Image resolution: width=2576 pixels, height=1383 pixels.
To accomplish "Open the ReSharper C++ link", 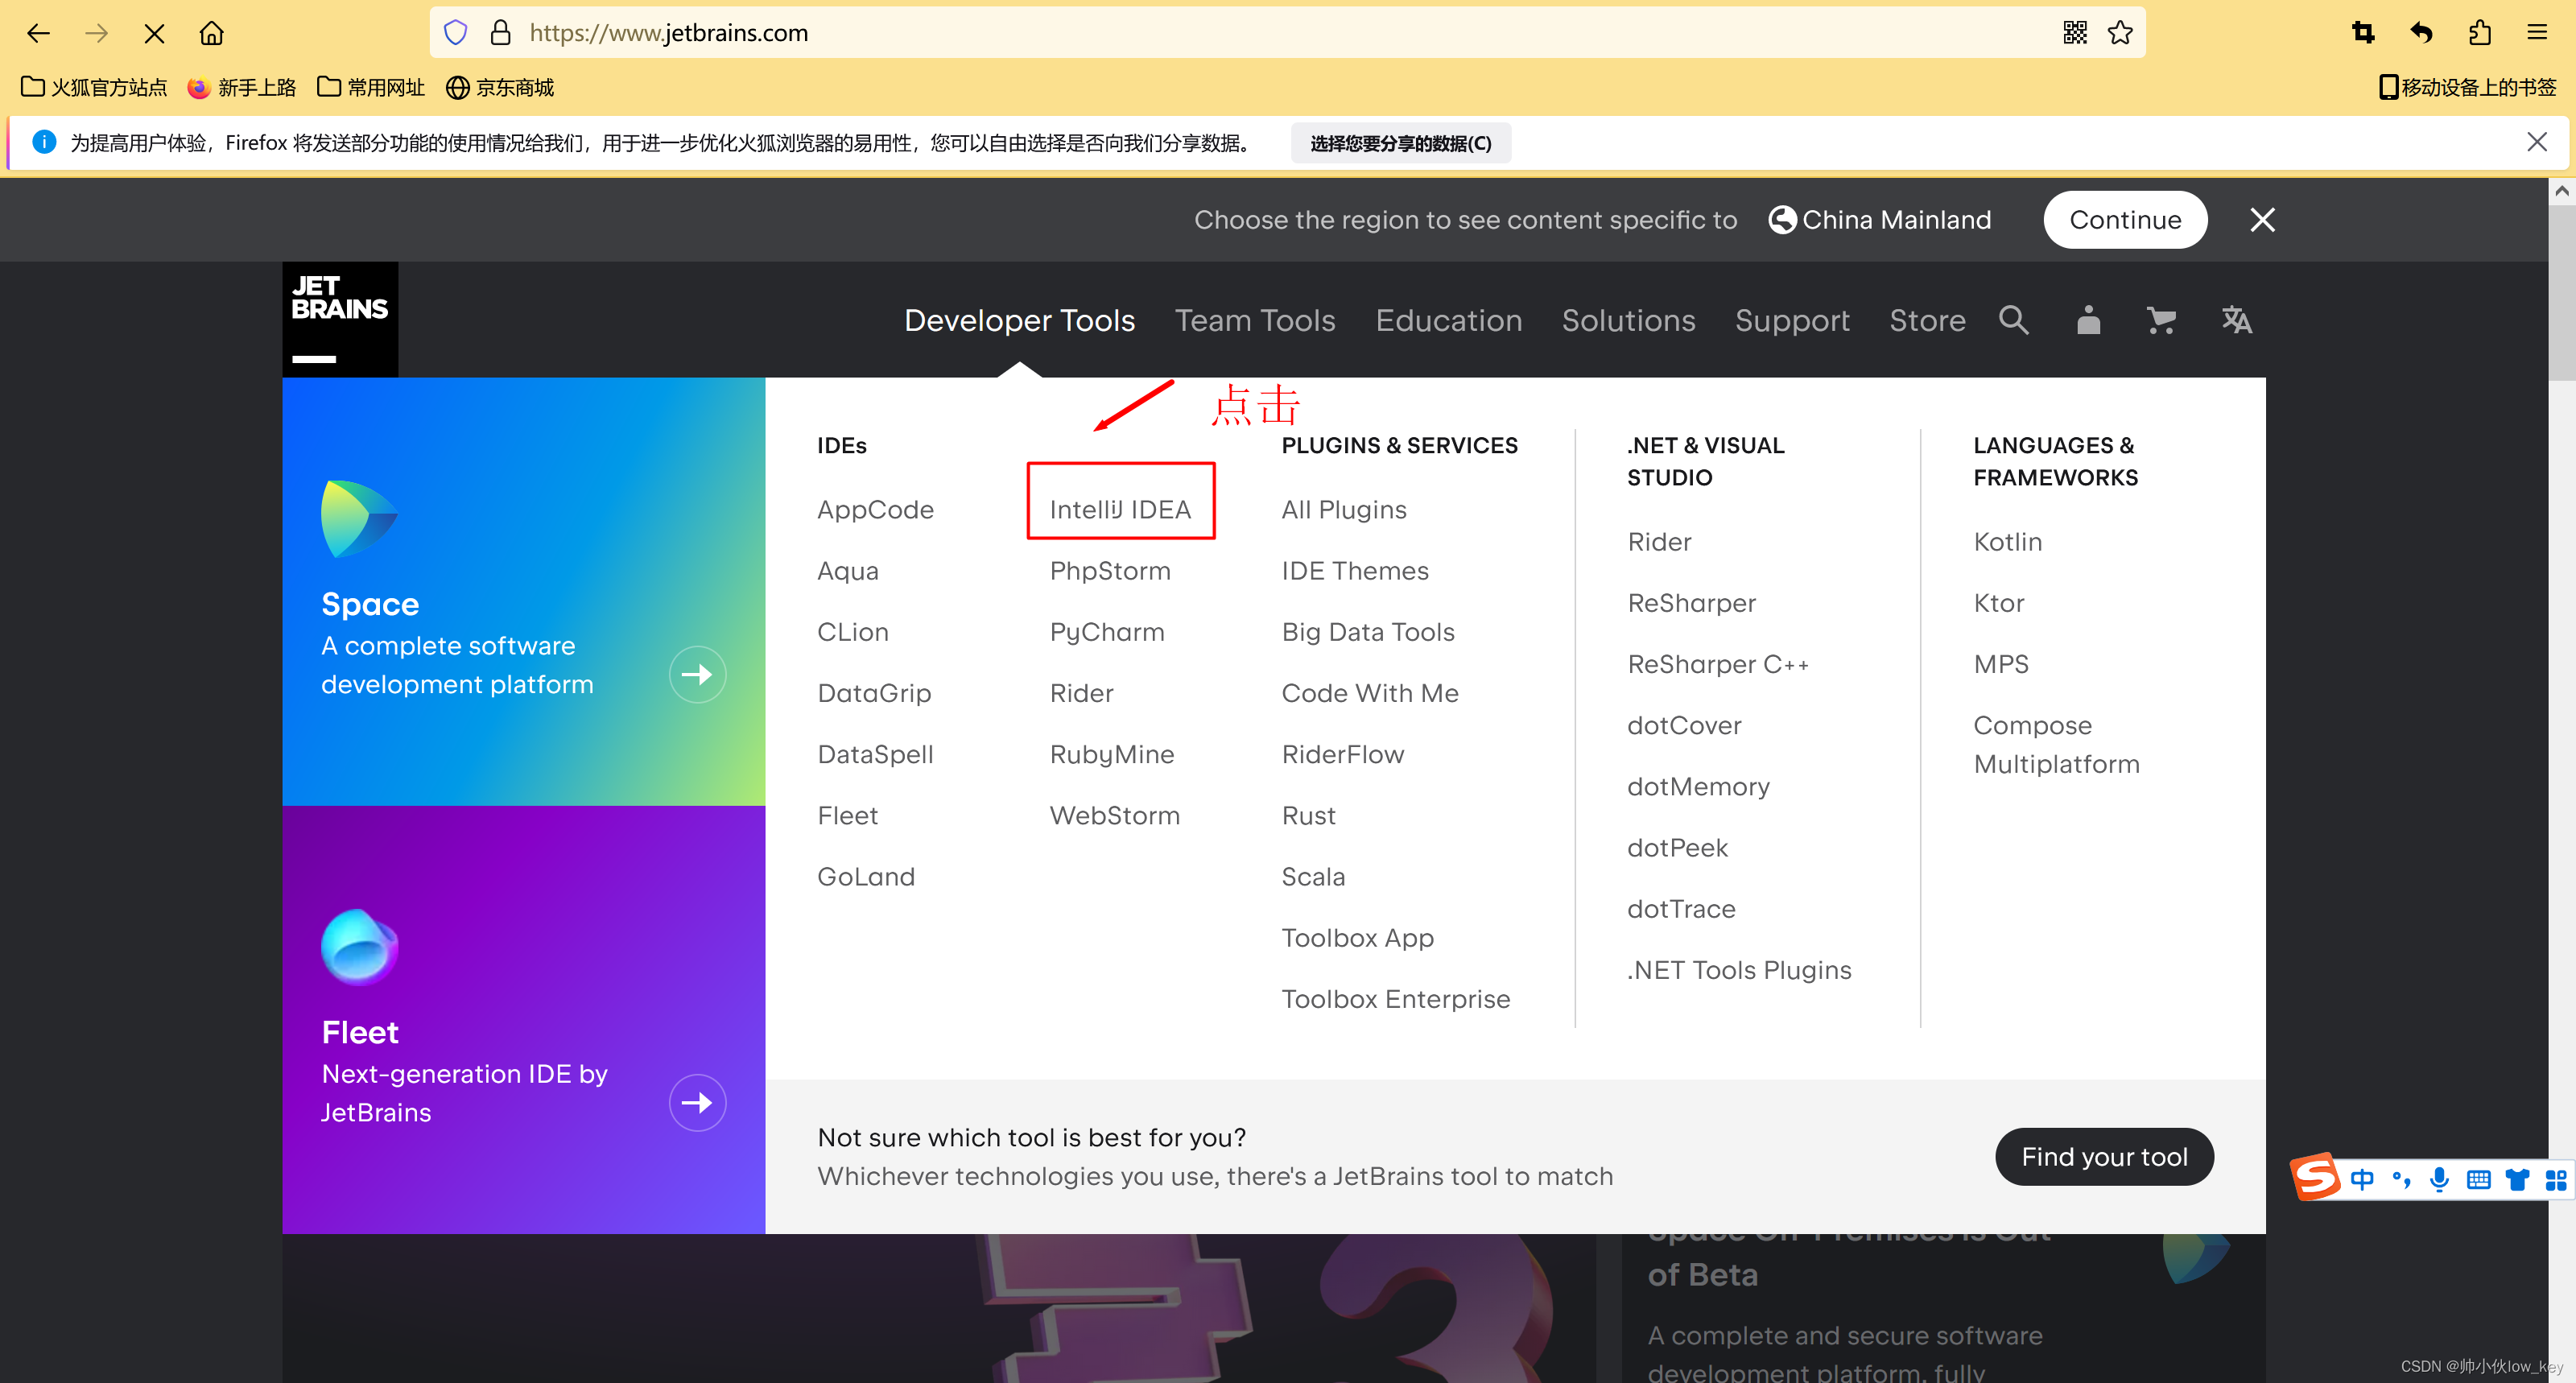I will coord(1718,664).
